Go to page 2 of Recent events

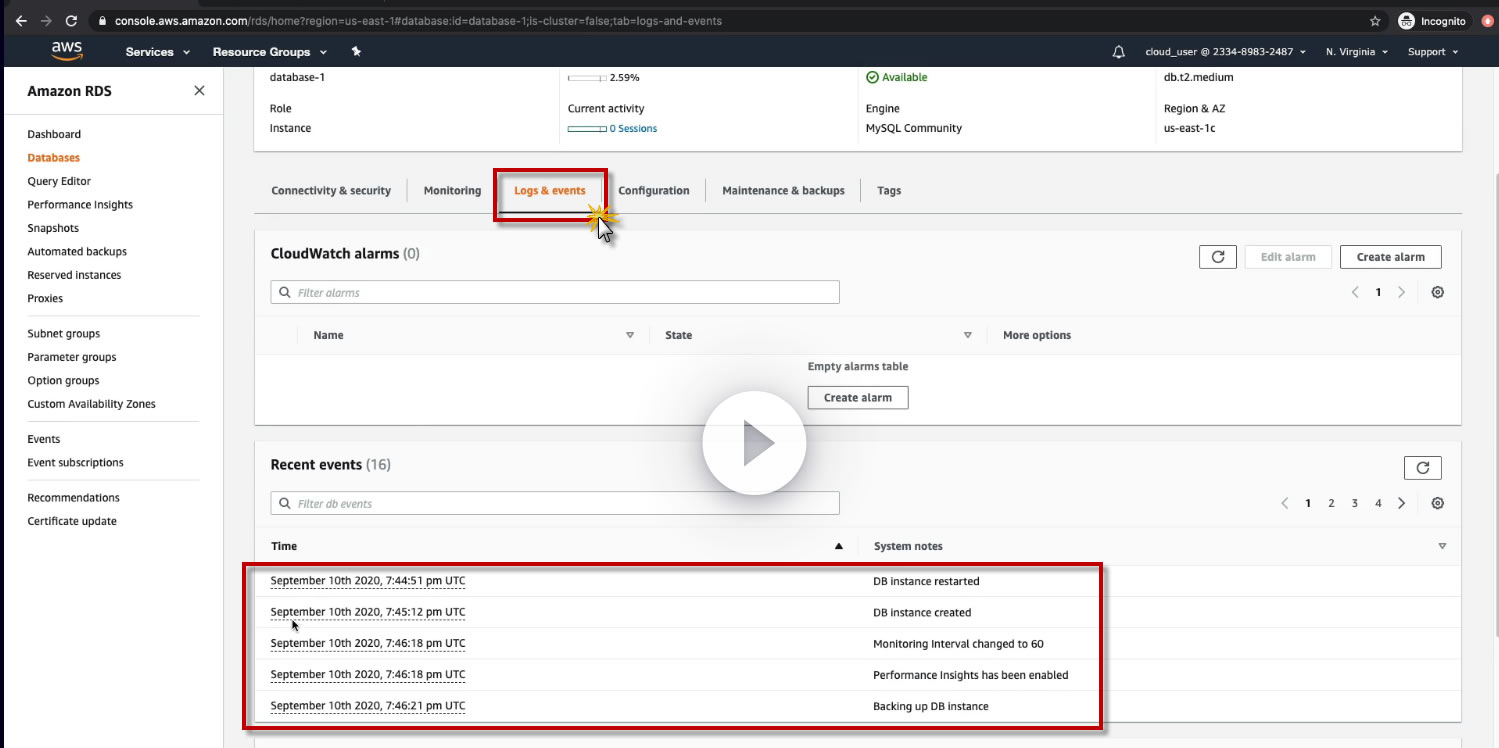point(1331,503)
